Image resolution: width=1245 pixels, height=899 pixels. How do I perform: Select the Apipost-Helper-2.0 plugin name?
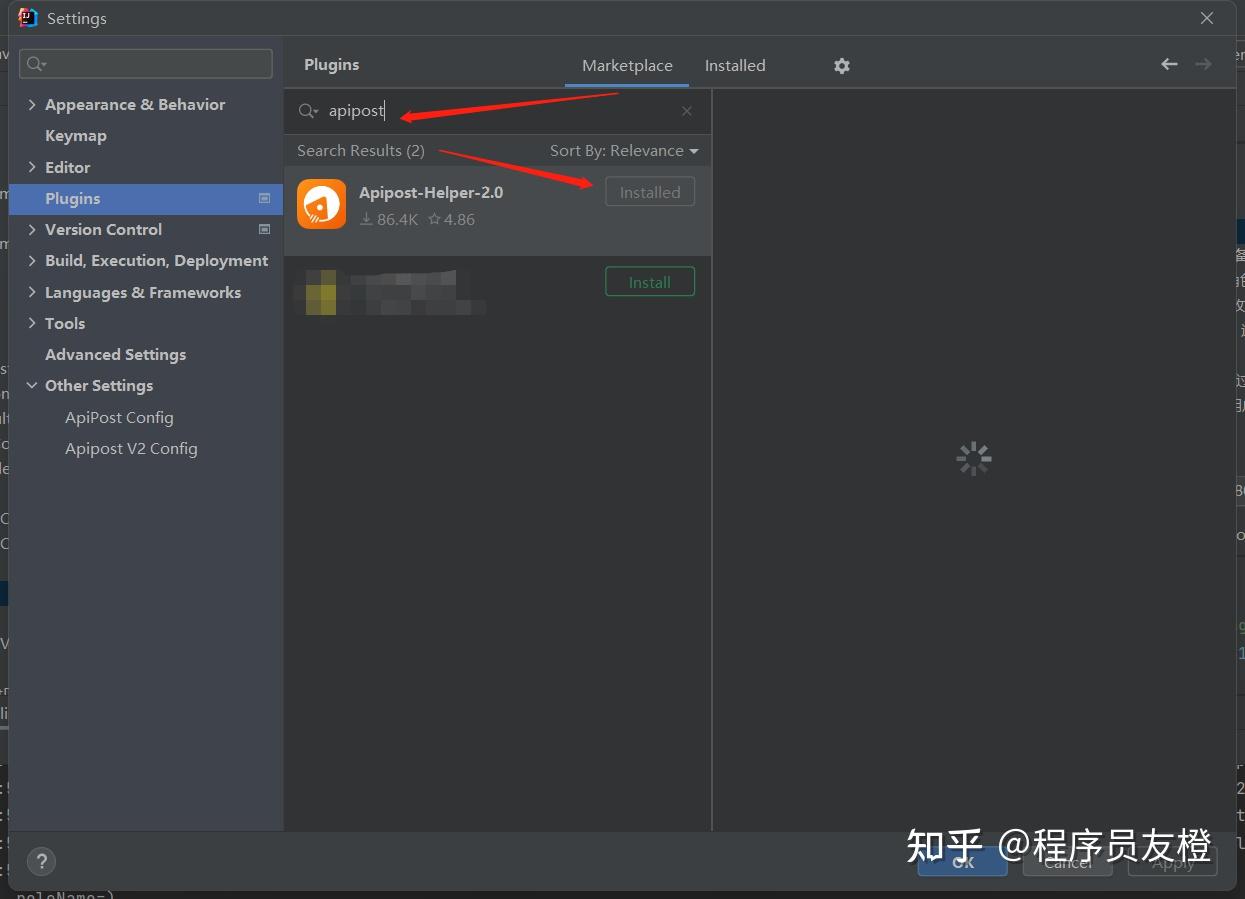431,192
